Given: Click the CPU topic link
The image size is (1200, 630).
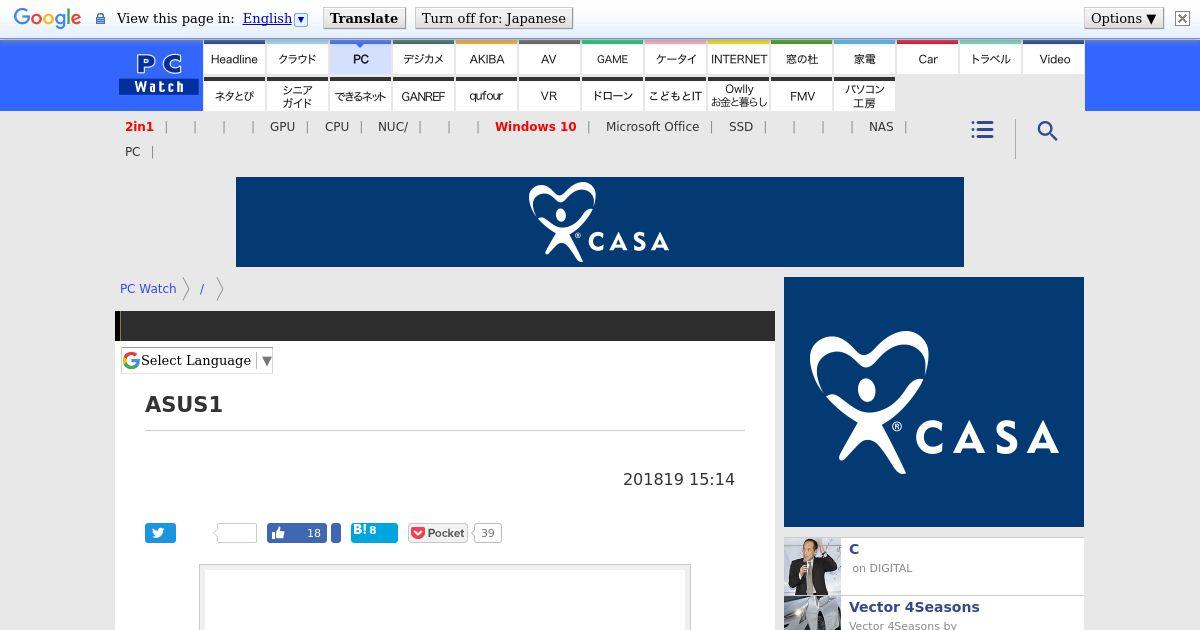Looking at the screenshot, I should [337, 127].
